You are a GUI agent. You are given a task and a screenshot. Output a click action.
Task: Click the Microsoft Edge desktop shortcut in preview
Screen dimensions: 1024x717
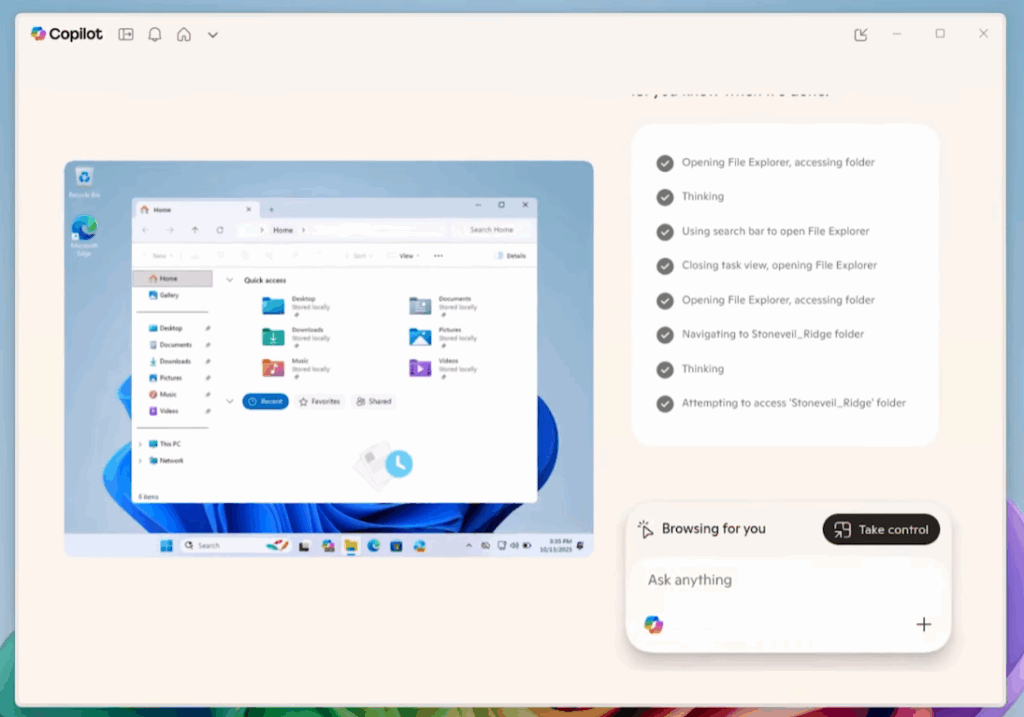[x=84, y=230]
